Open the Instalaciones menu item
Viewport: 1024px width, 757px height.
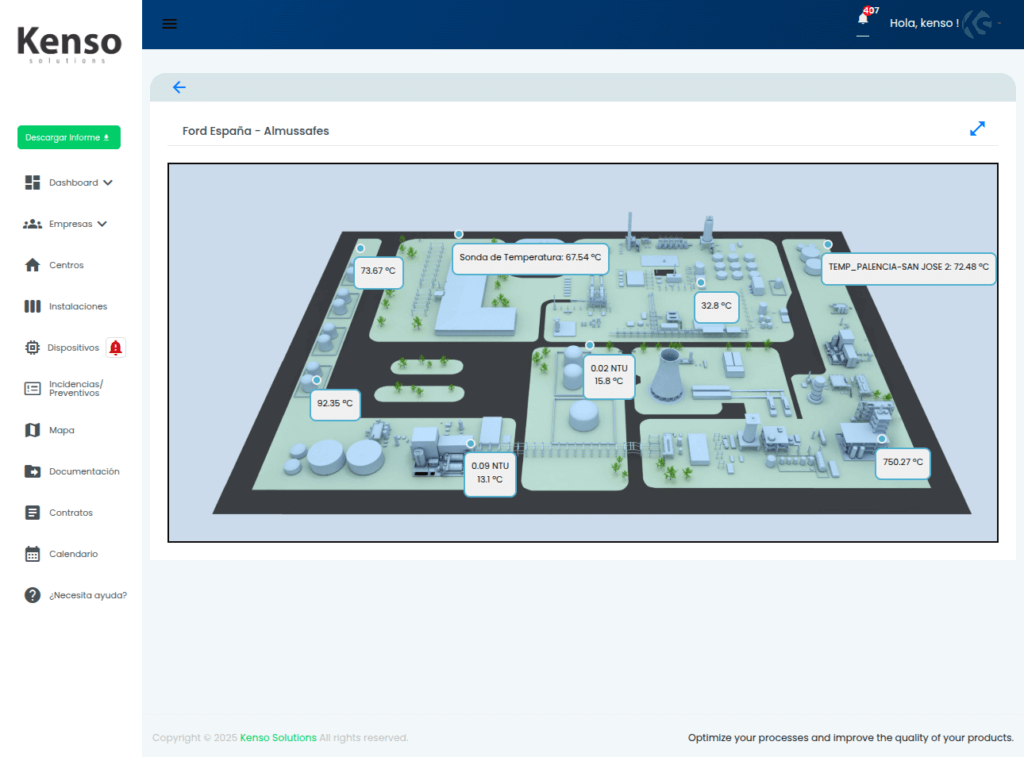pos(78,306)
